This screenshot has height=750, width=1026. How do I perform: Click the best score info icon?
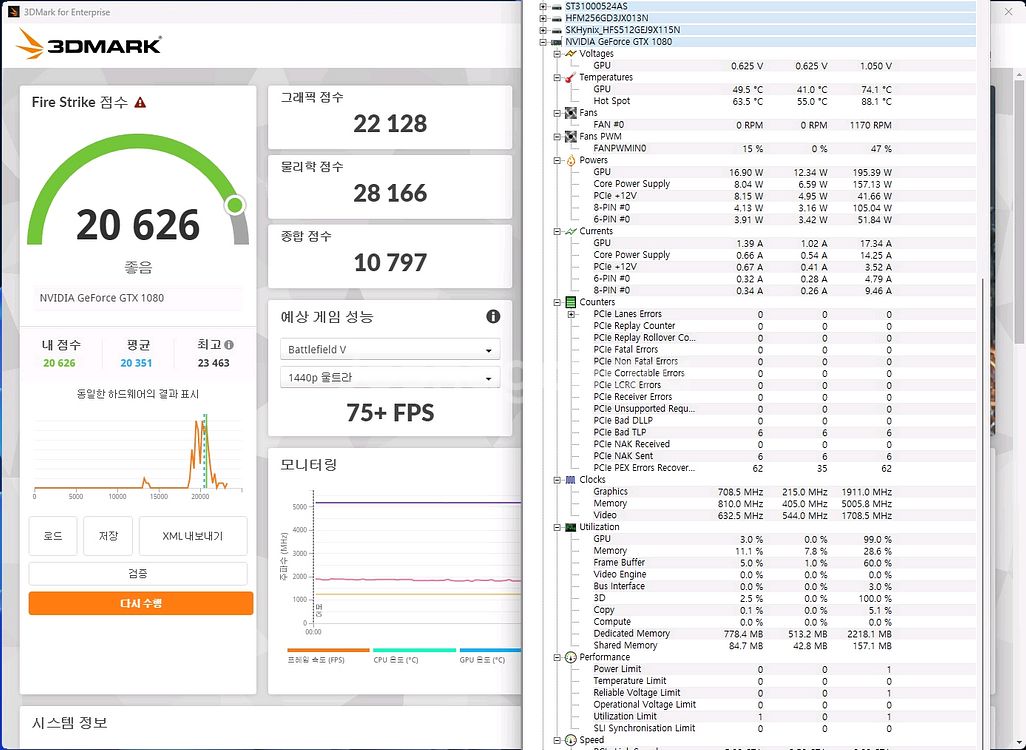pyautogui.click(x=228, y=344)
